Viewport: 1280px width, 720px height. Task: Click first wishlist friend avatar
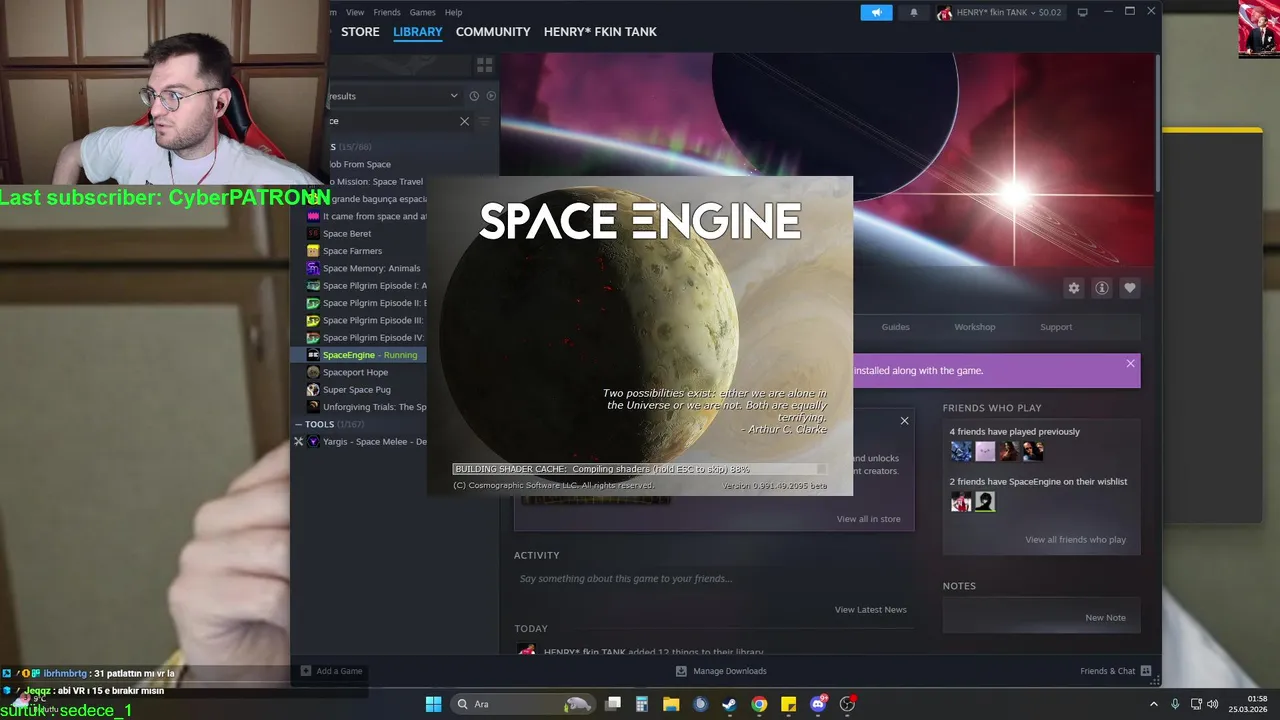pos(961,502)
